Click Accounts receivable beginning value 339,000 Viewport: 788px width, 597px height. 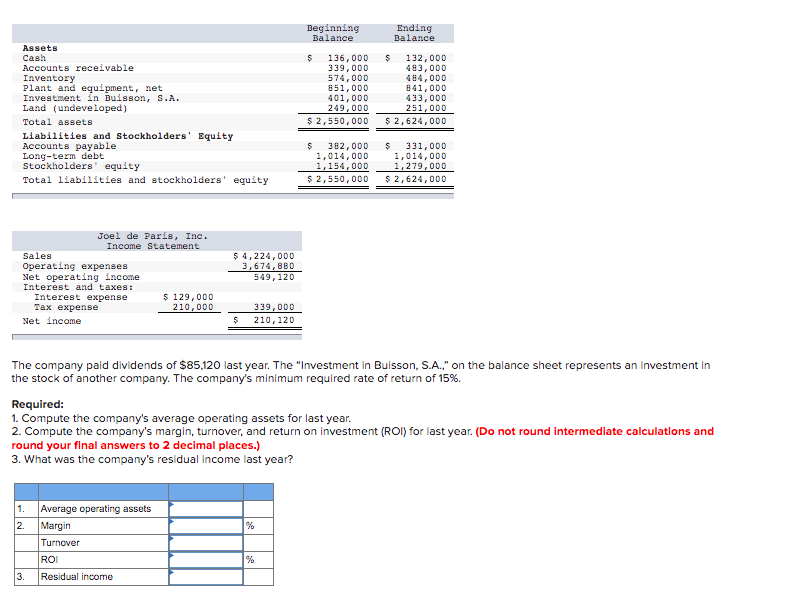(348, 68)
